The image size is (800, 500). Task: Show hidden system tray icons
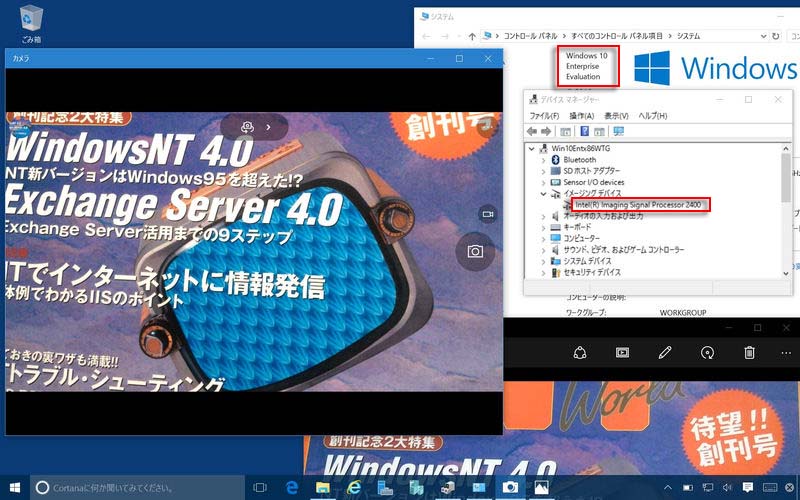pos(668,487)
